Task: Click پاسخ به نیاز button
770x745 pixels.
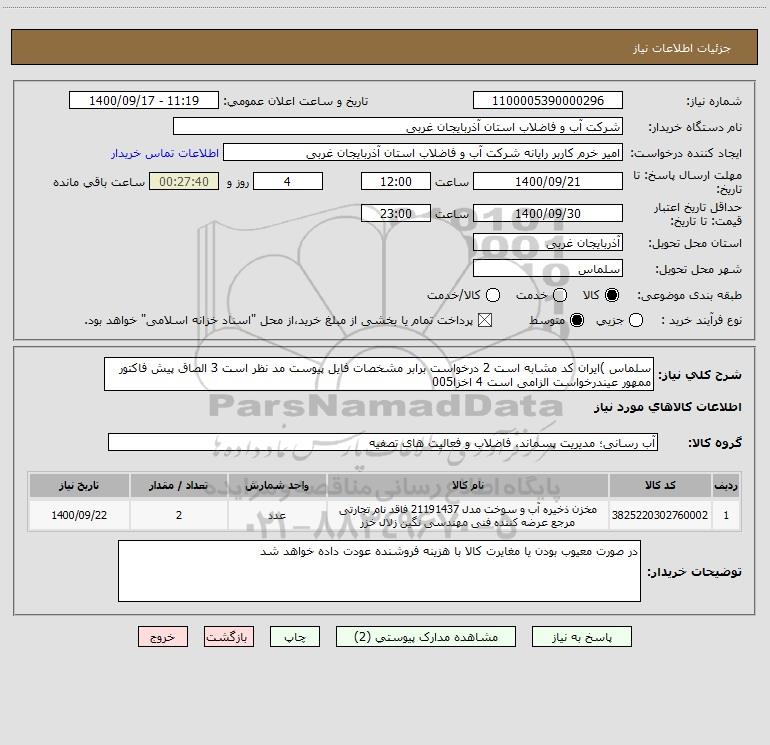Action: coord(582,637)
